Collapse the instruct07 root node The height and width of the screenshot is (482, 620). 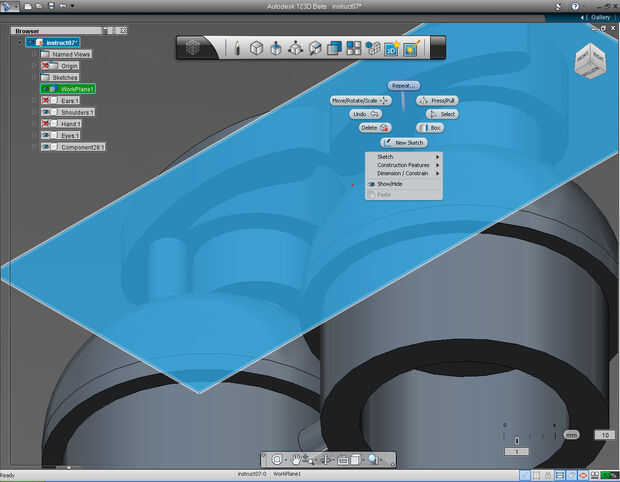pyautogui.click(x=19, y=42)
